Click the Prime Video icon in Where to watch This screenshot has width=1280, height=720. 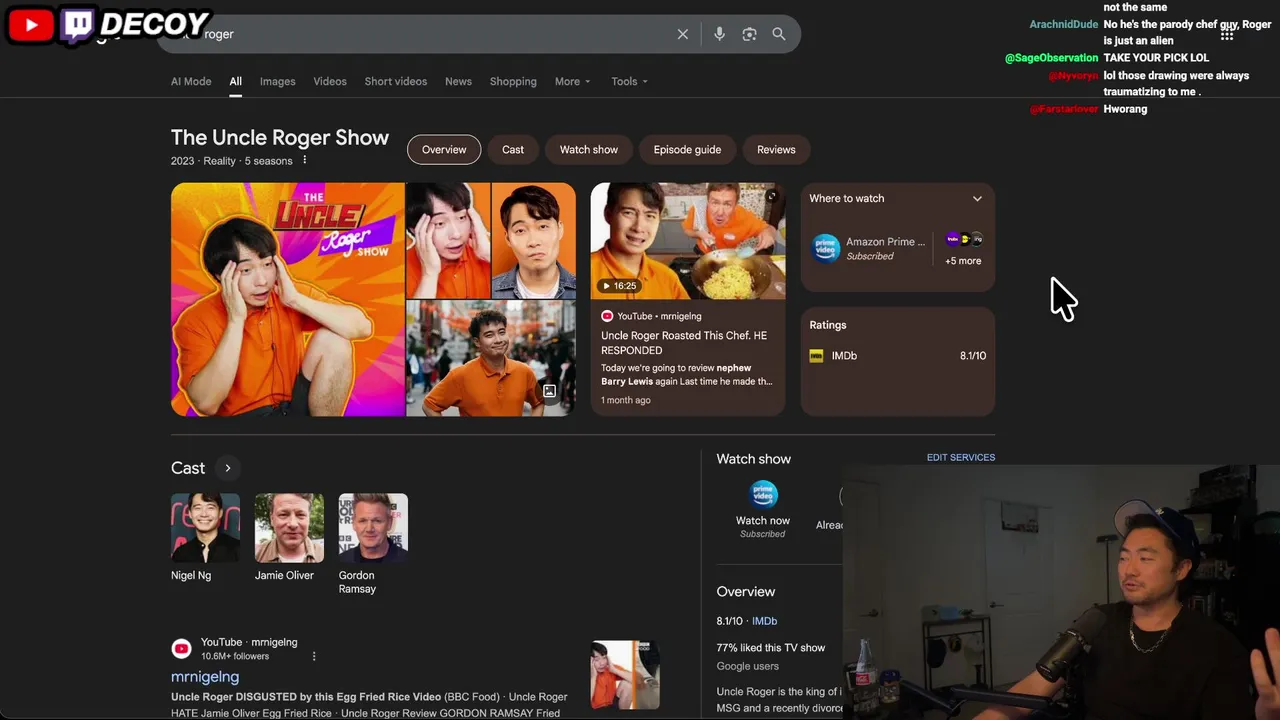pyautogui.click(x=826, y=248)
